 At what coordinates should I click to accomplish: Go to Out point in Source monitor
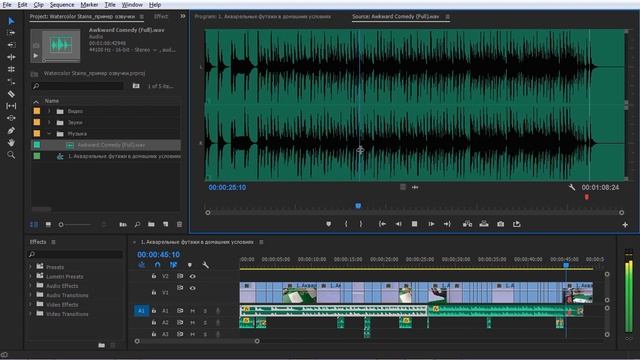[x=447, y=224]
